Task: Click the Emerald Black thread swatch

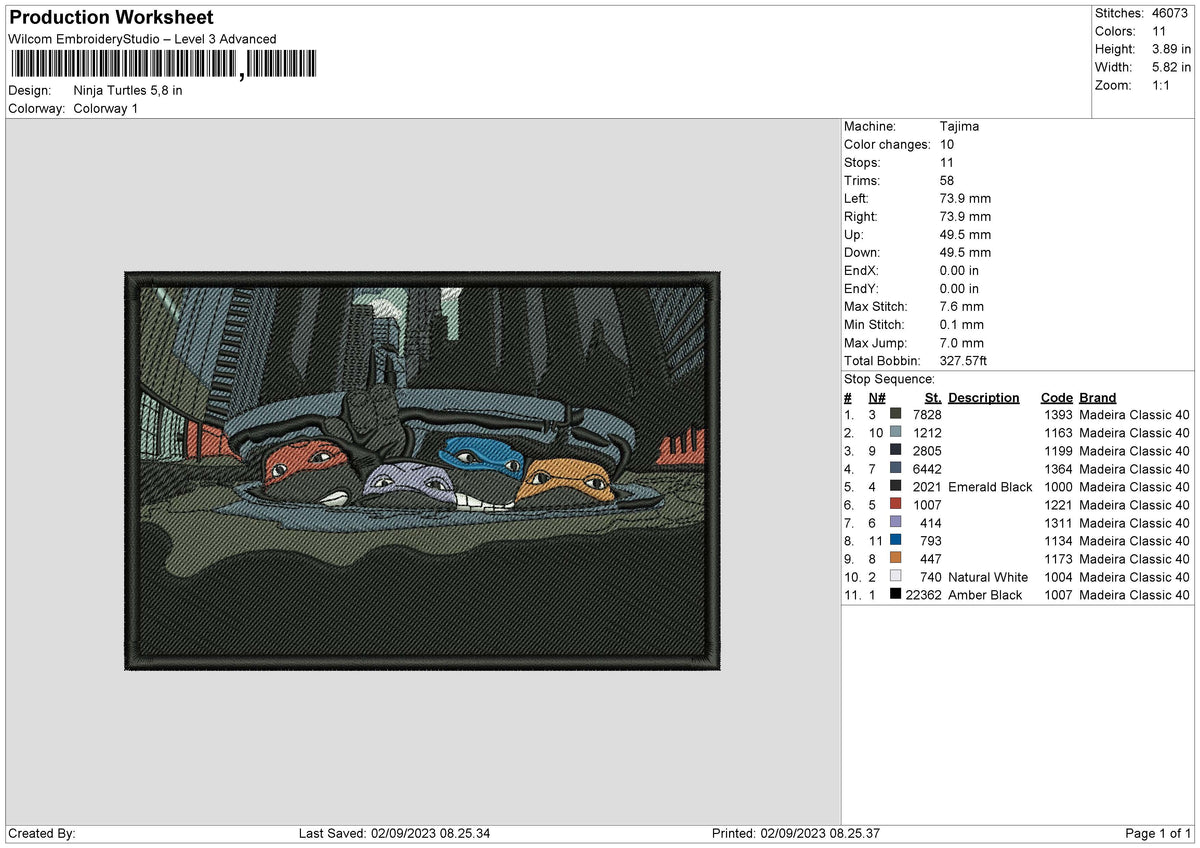Action: tap(895, 487)
